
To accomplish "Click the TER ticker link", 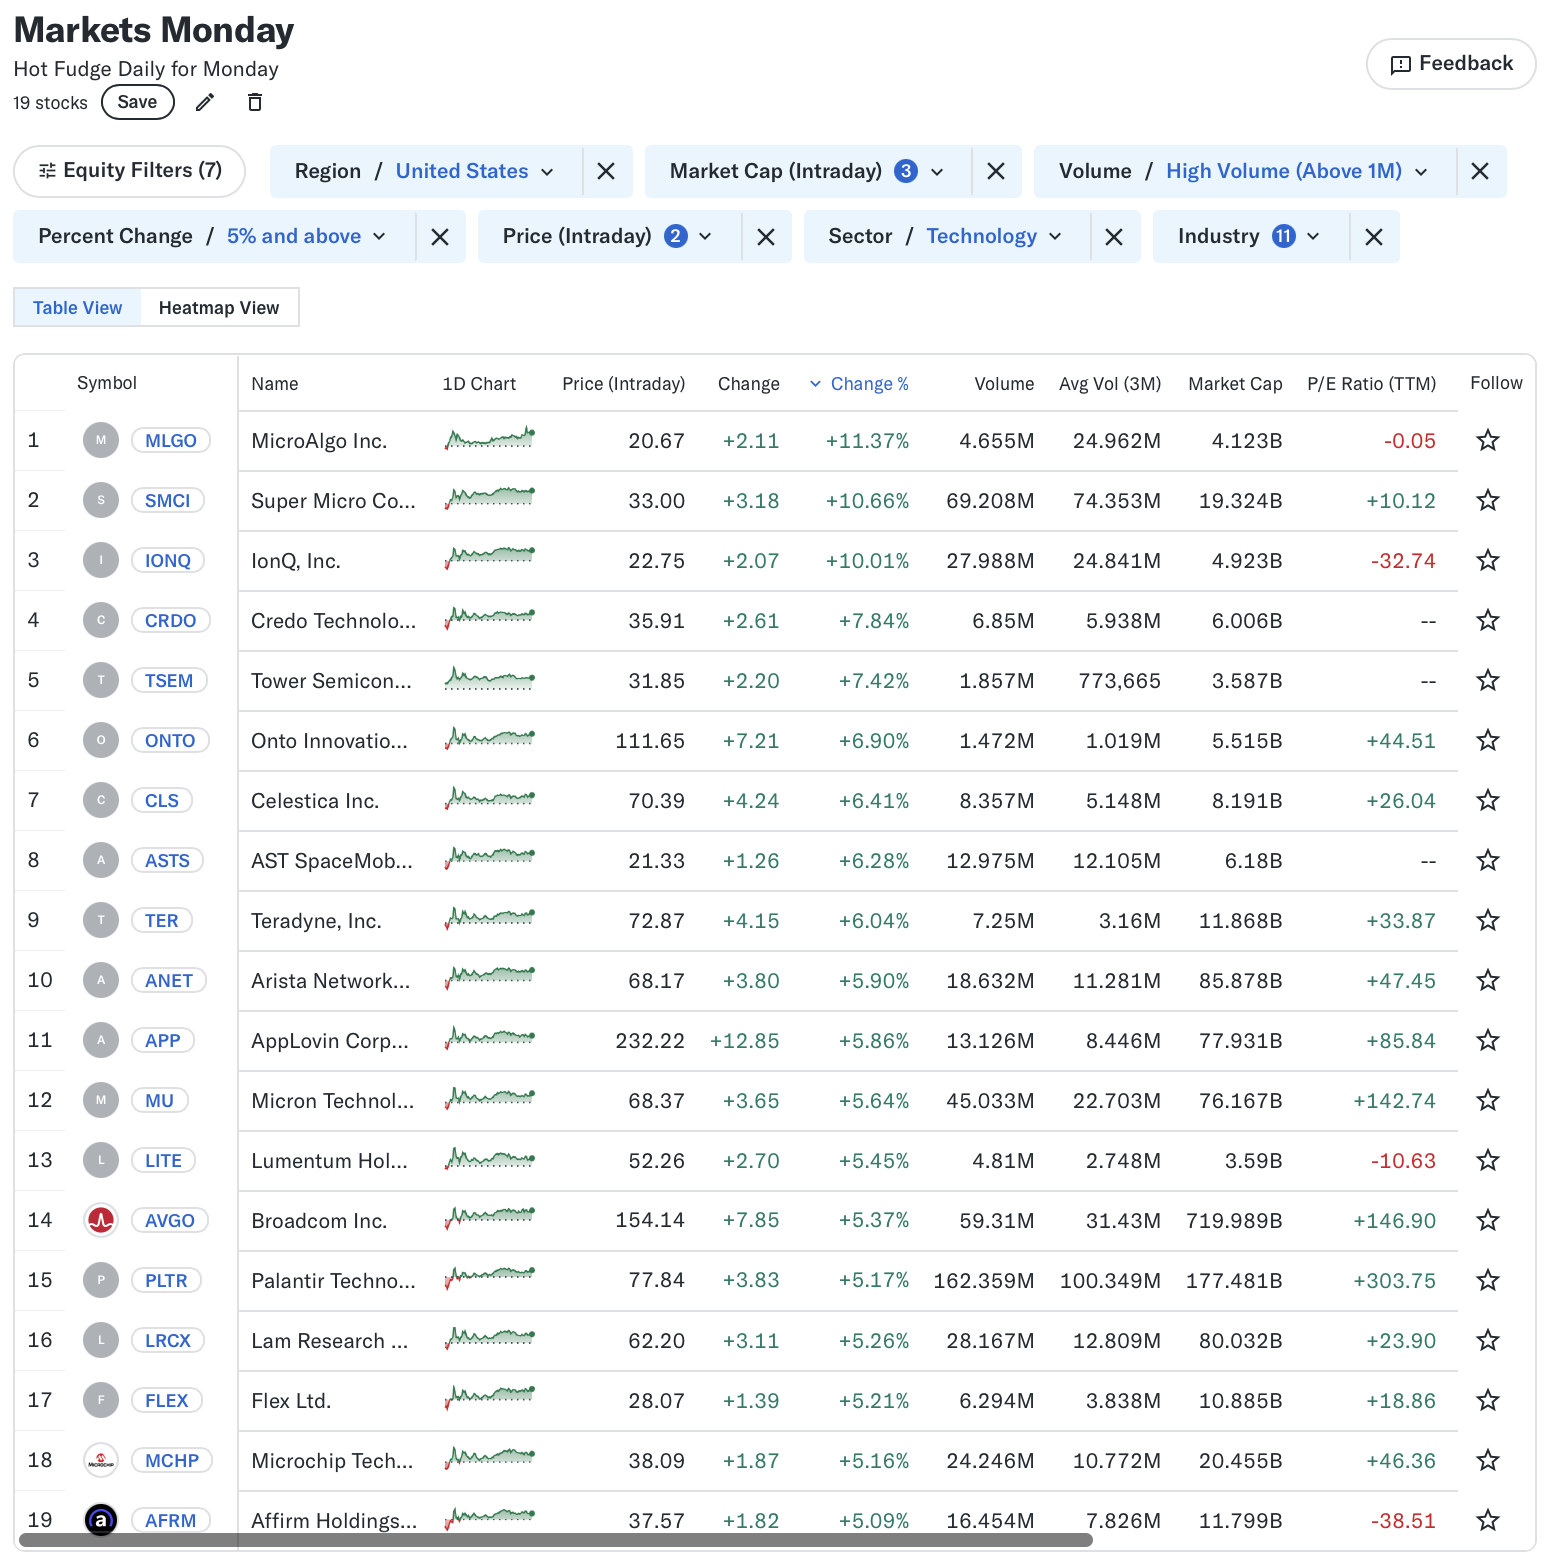I will coord(162,921).
